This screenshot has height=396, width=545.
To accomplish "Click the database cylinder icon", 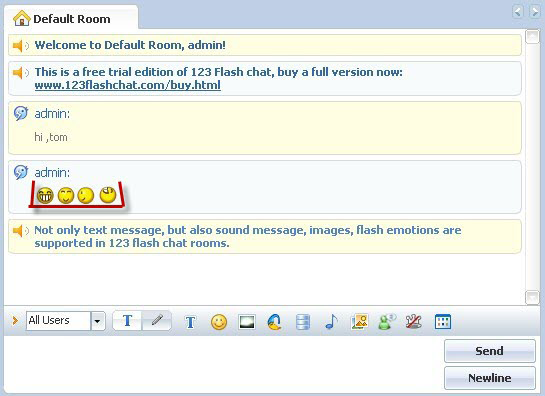I will tap(303, 322).
